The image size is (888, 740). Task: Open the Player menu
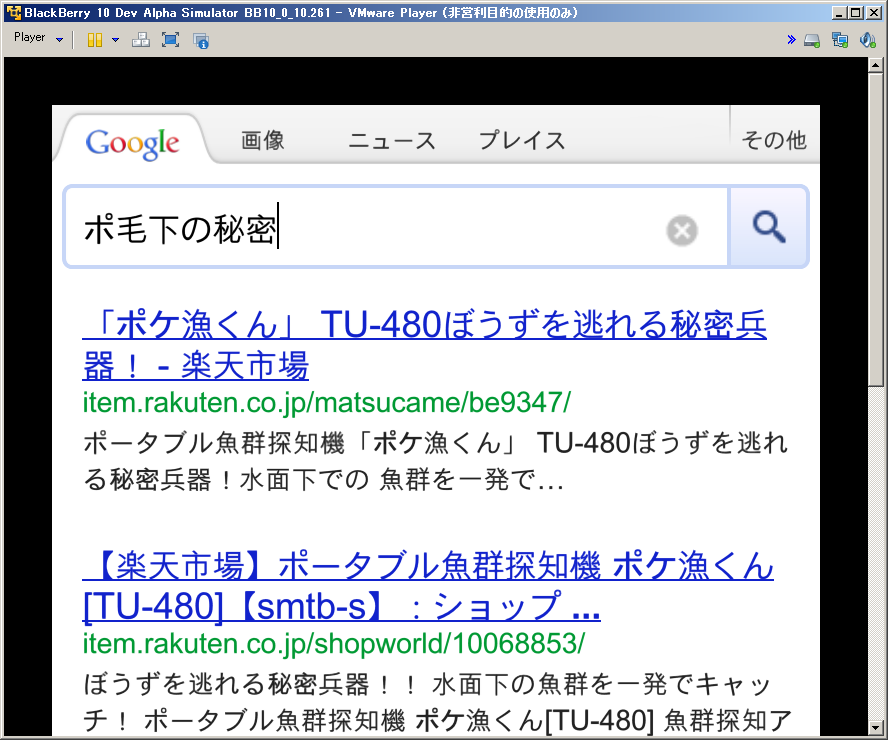tap(37, 38)
